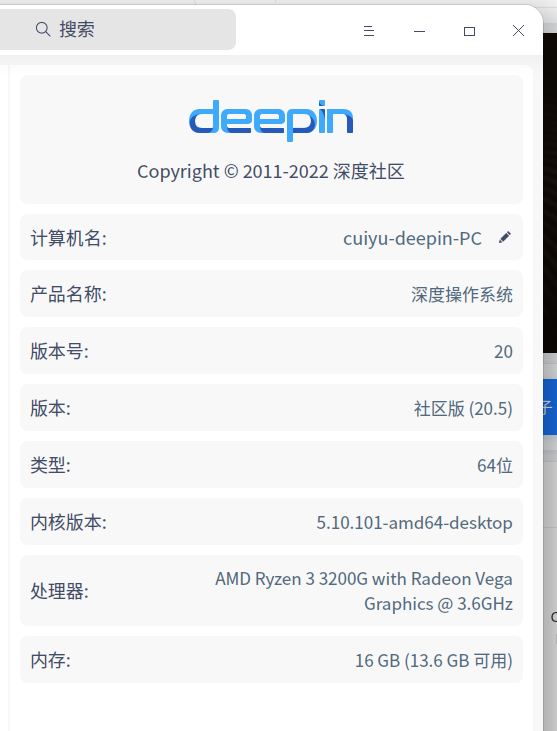Click kernel version 5.10.101-amd64-desktop
This screenshot has width=557, height=731.
click(x=414, y=523)
